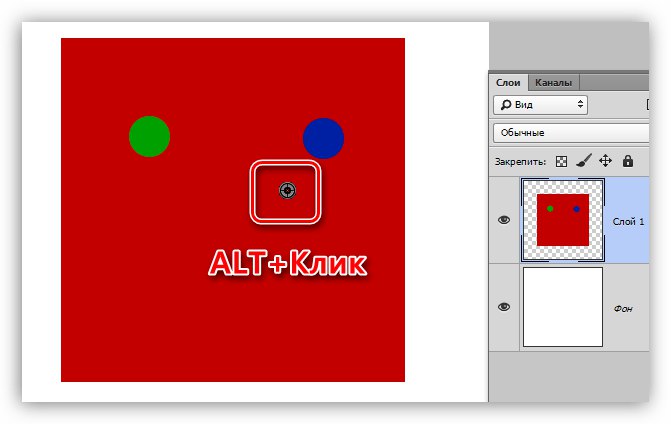Click the Фон layer name
Screen dimensions: 671x424
[623, 308]
